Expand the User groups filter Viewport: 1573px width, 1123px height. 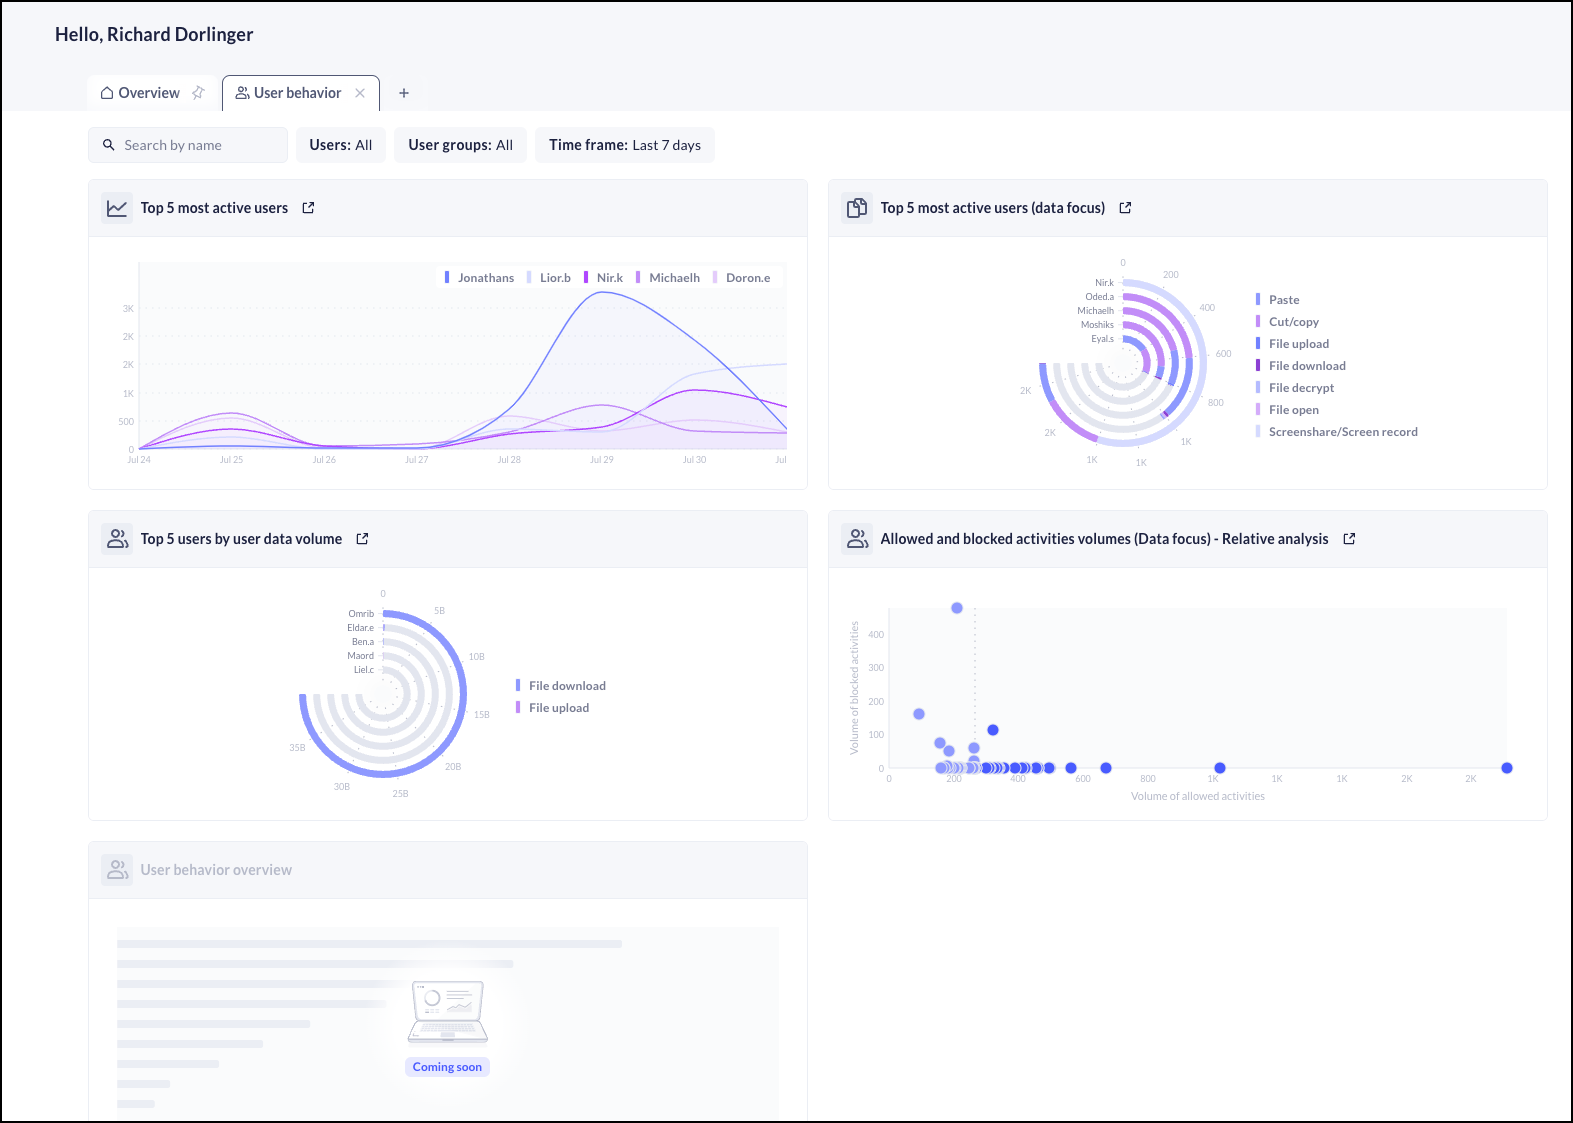tap(460, 145)
